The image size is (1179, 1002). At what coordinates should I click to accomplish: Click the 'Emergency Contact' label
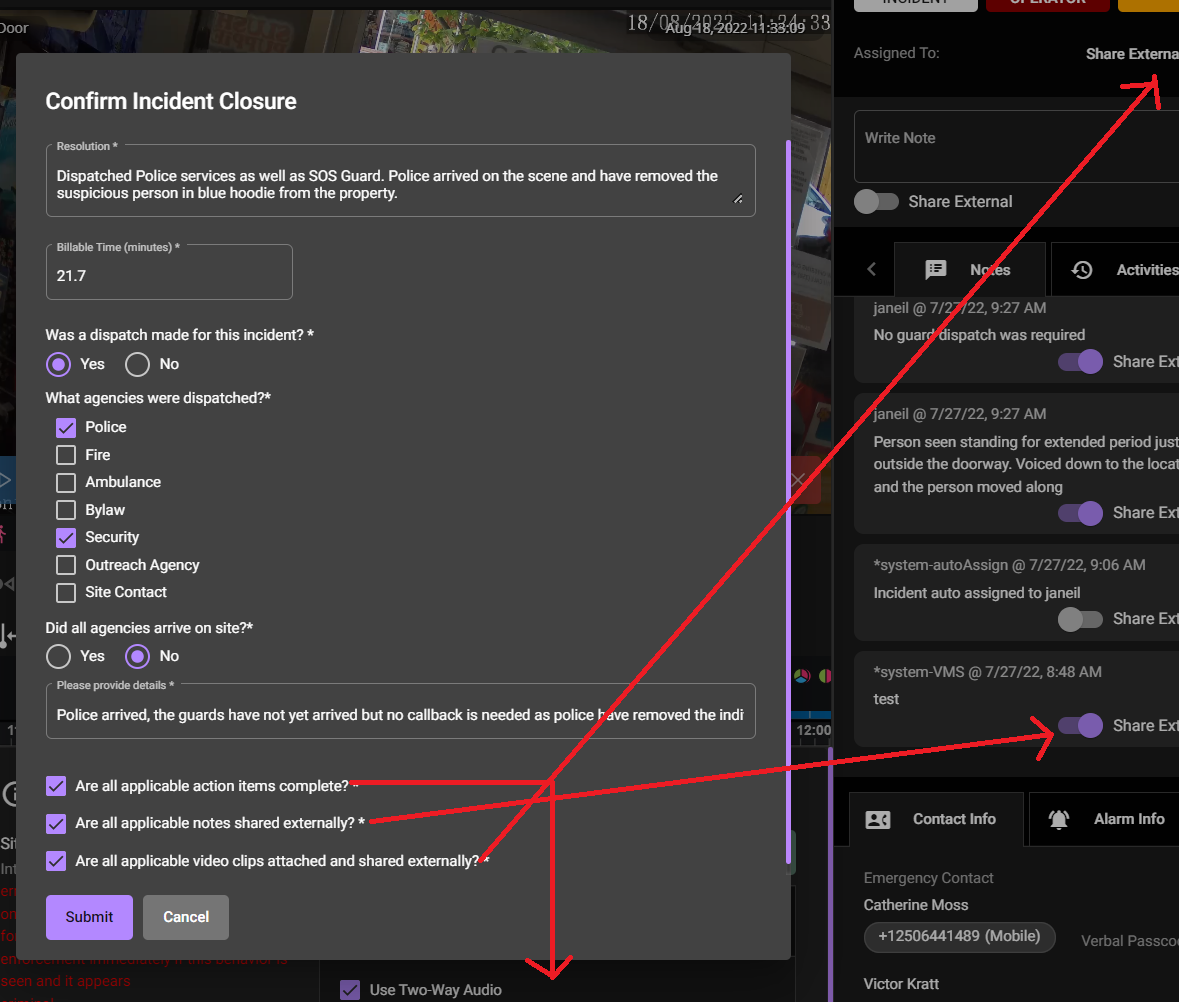pyautogui.click(x=929, y=878)
